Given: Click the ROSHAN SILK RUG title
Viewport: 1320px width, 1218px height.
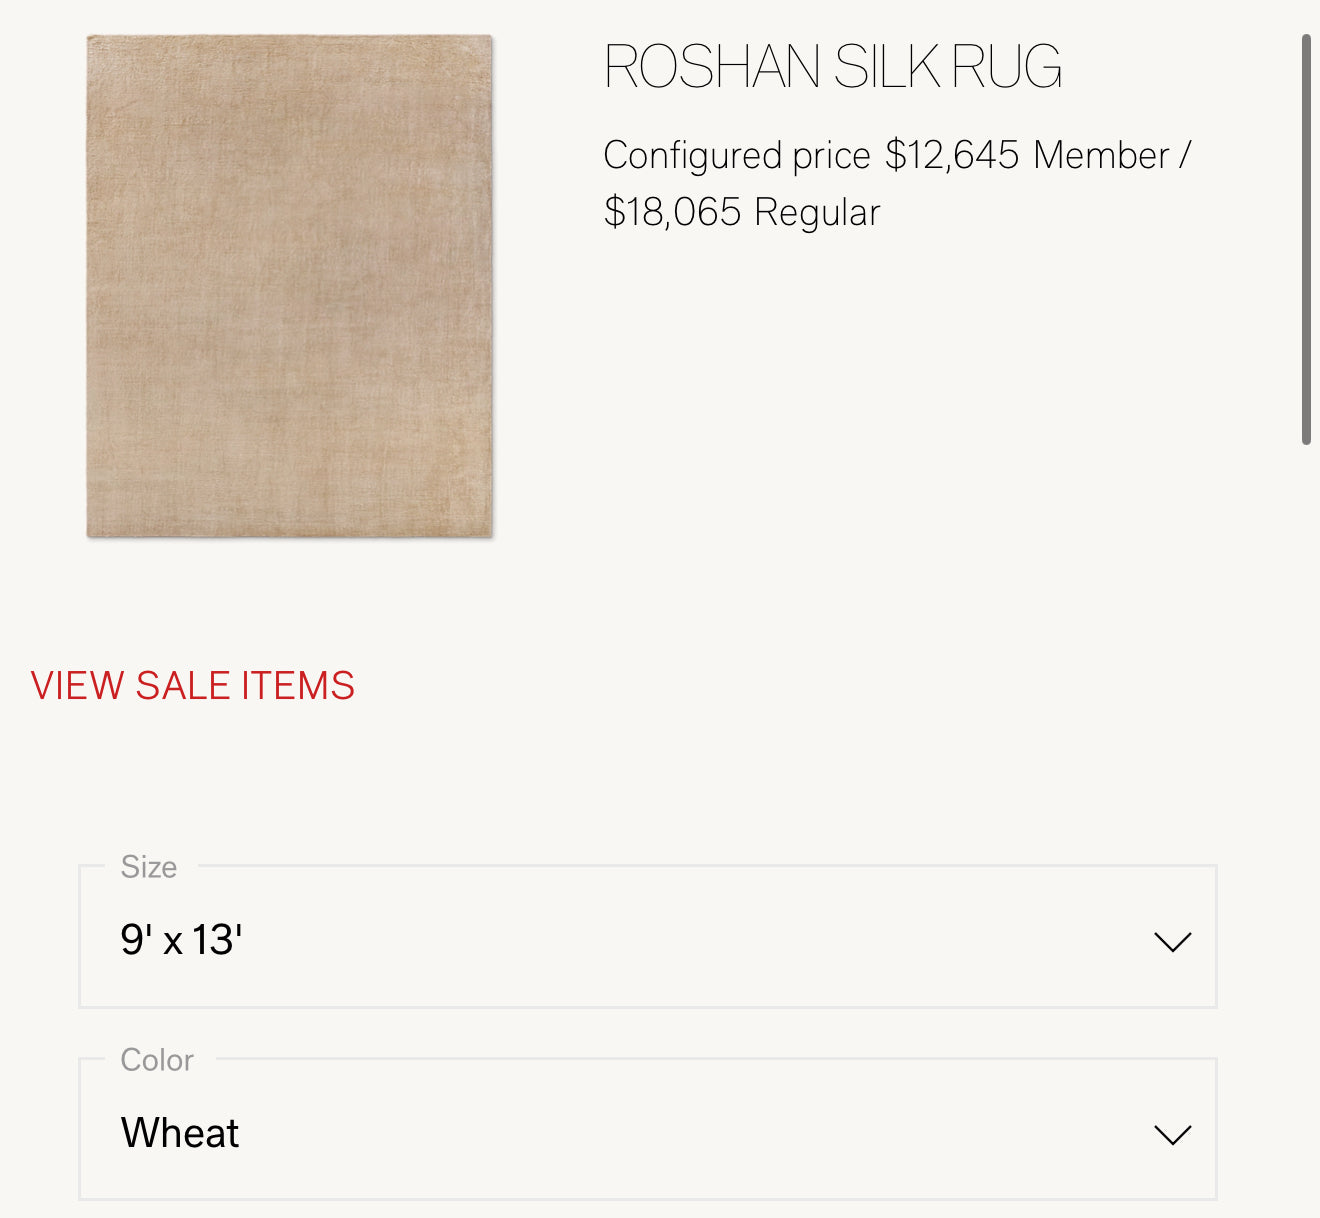Looking at the screenshot, I should point(833,67).
